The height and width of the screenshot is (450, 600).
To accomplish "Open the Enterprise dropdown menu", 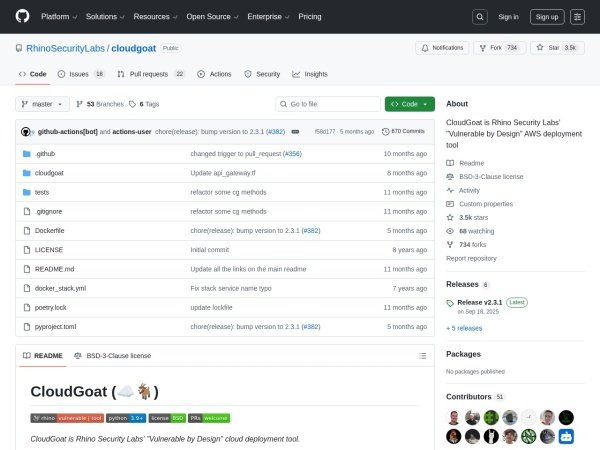I will pos(268,17).
